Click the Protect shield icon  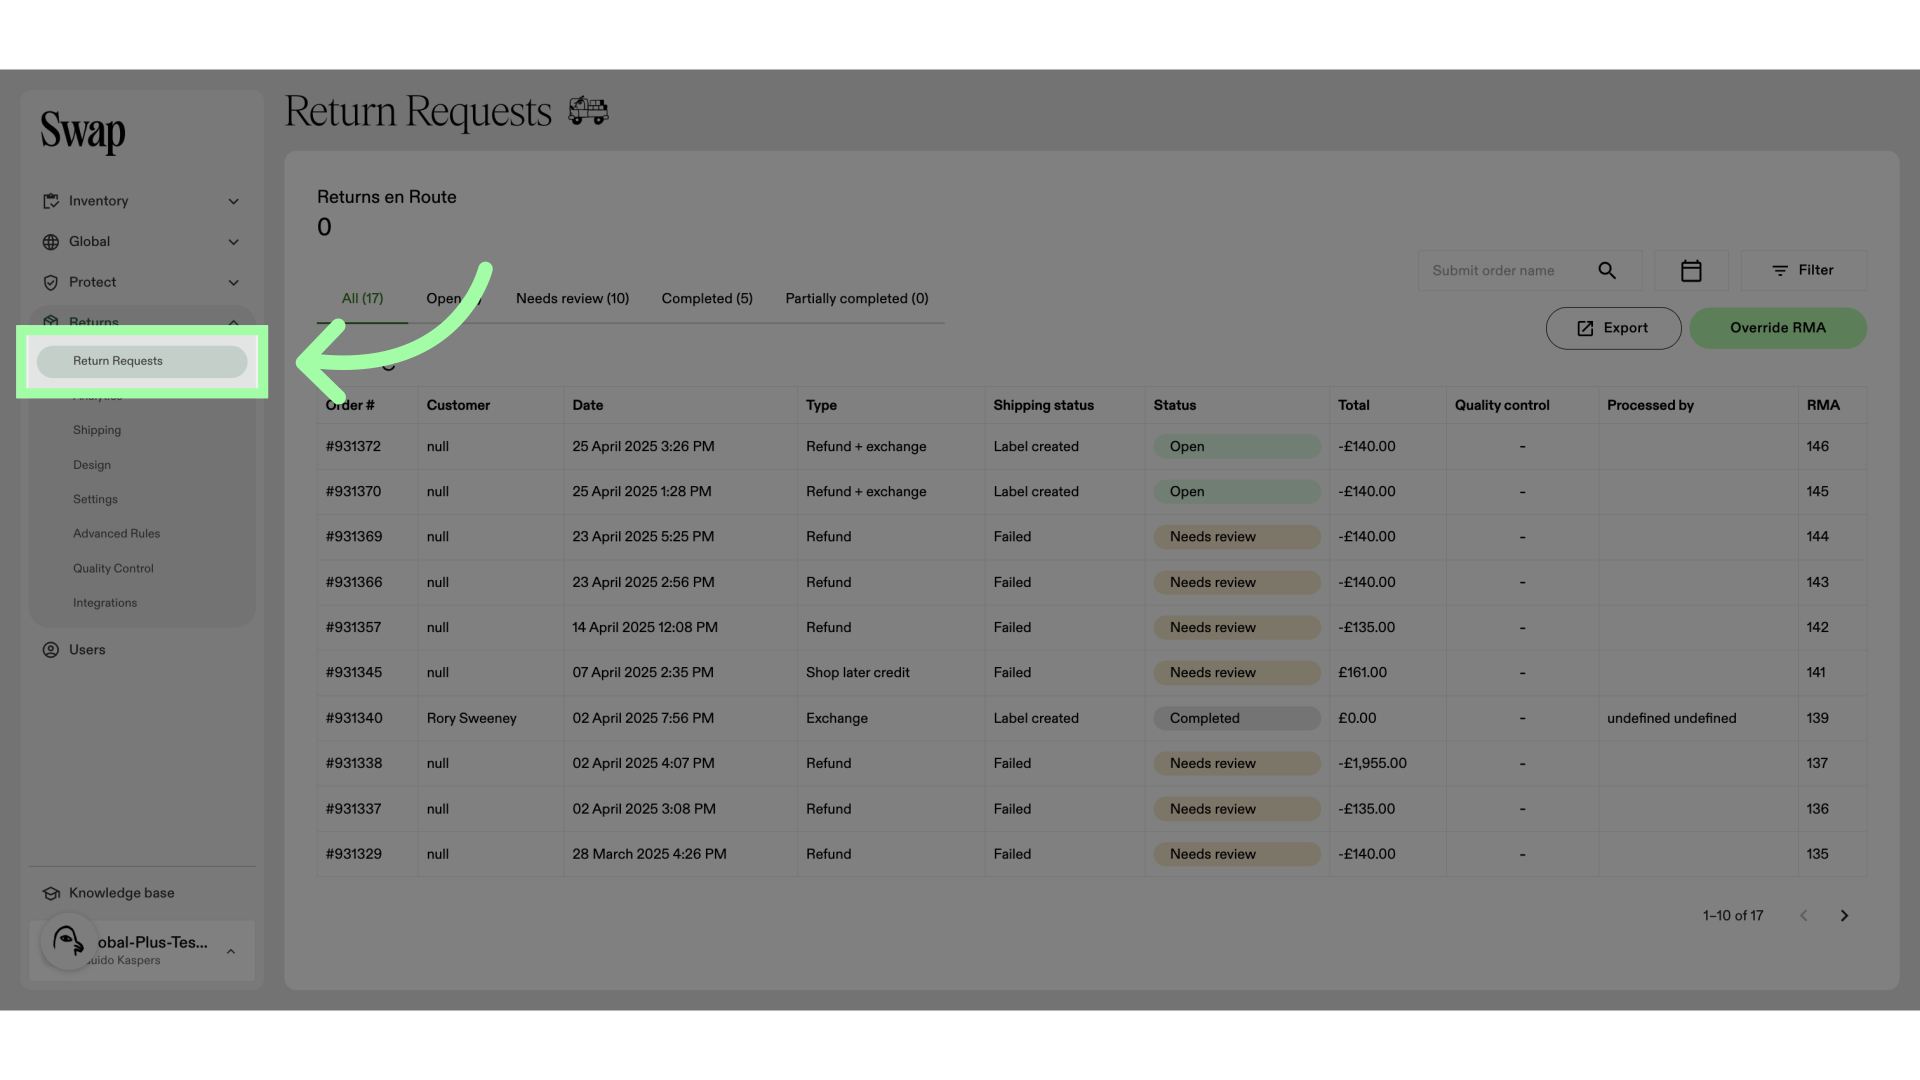coord(51,283)
